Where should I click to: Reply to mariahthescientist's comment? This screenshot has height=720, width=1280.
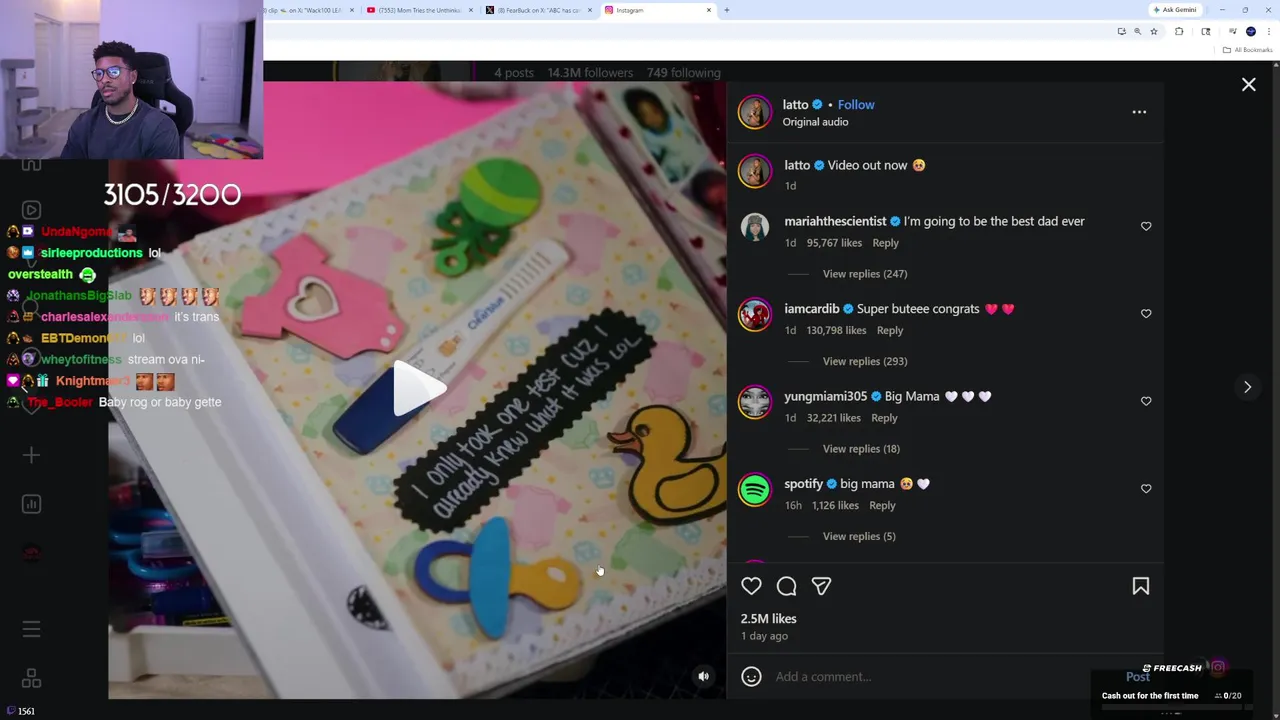click(x=885, y=243)
